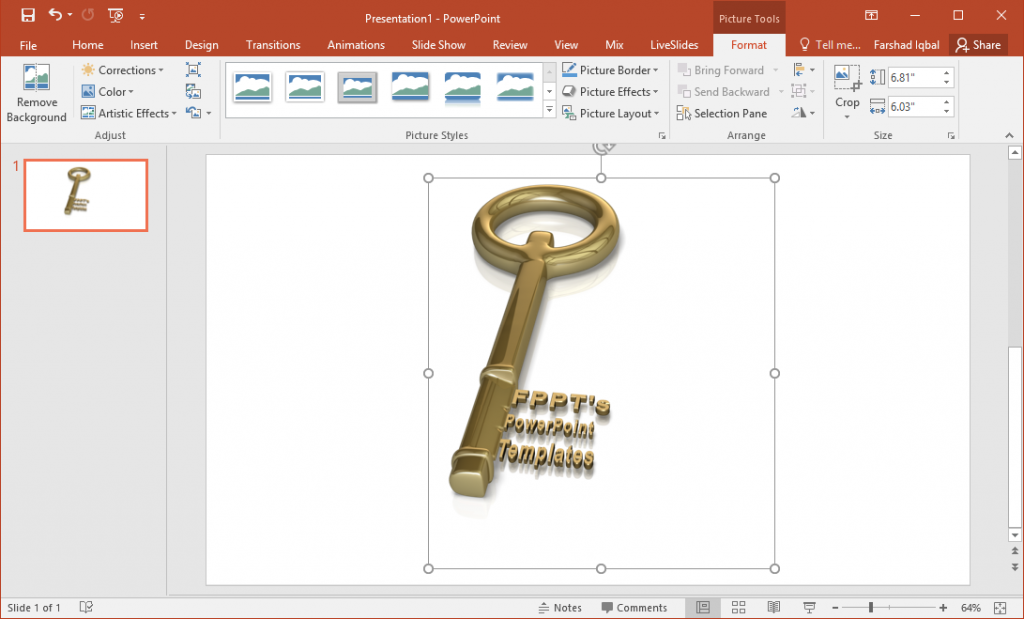
Task: Open Picture Layout options
Action: point(611,113)
